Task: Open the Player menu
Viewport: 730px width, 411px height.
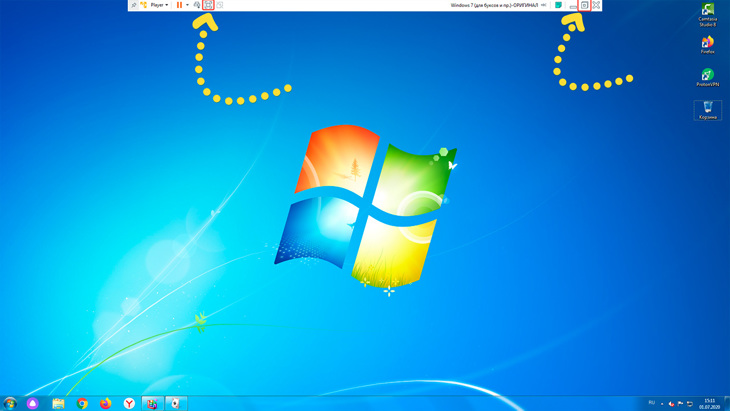Action: pyautogui.click(x=159, y=5)
